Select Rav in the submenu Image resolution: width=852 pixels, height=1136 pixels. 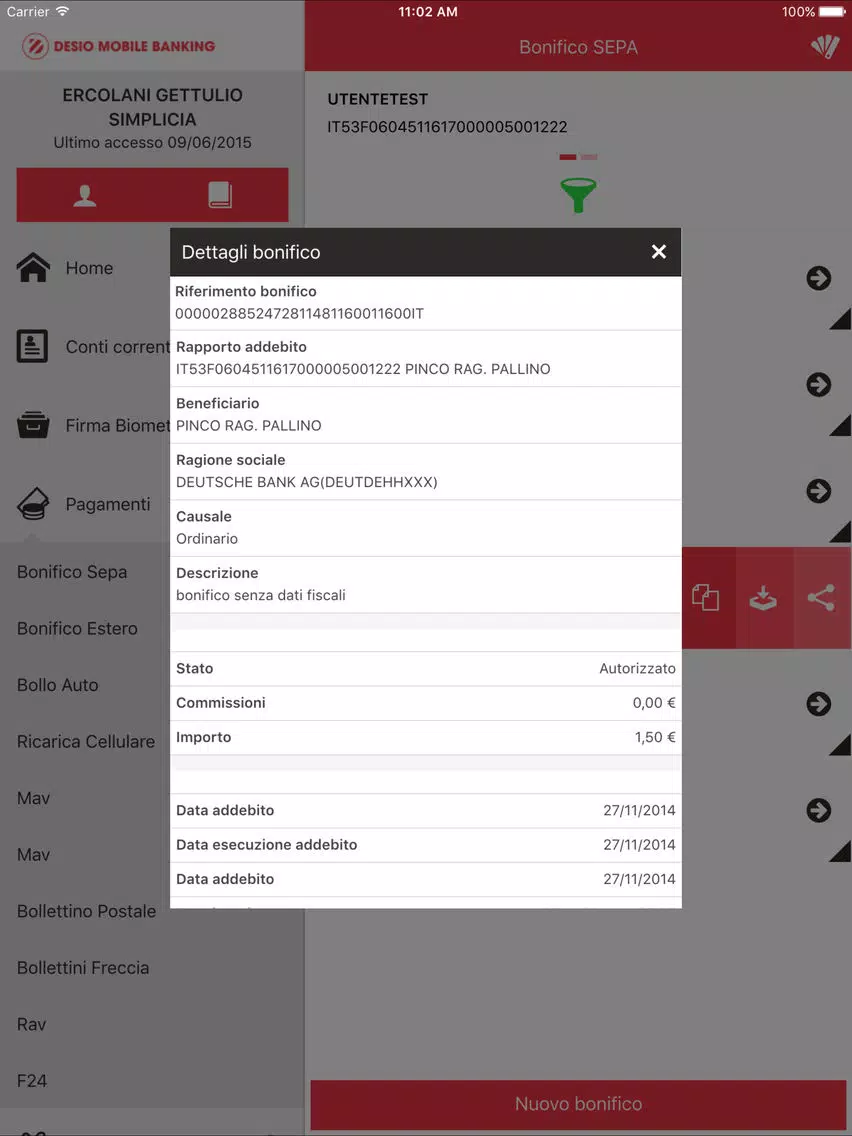(x=31, y=1024)
